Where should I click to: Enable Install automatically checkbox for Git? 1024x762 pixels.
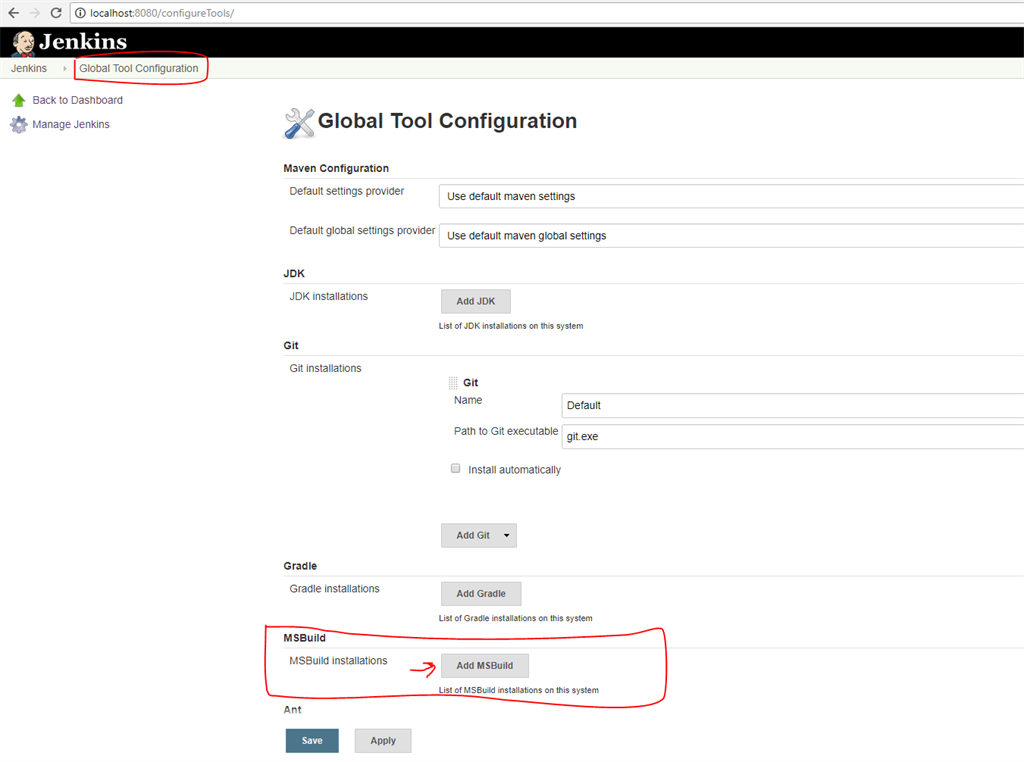pos(456,469)
